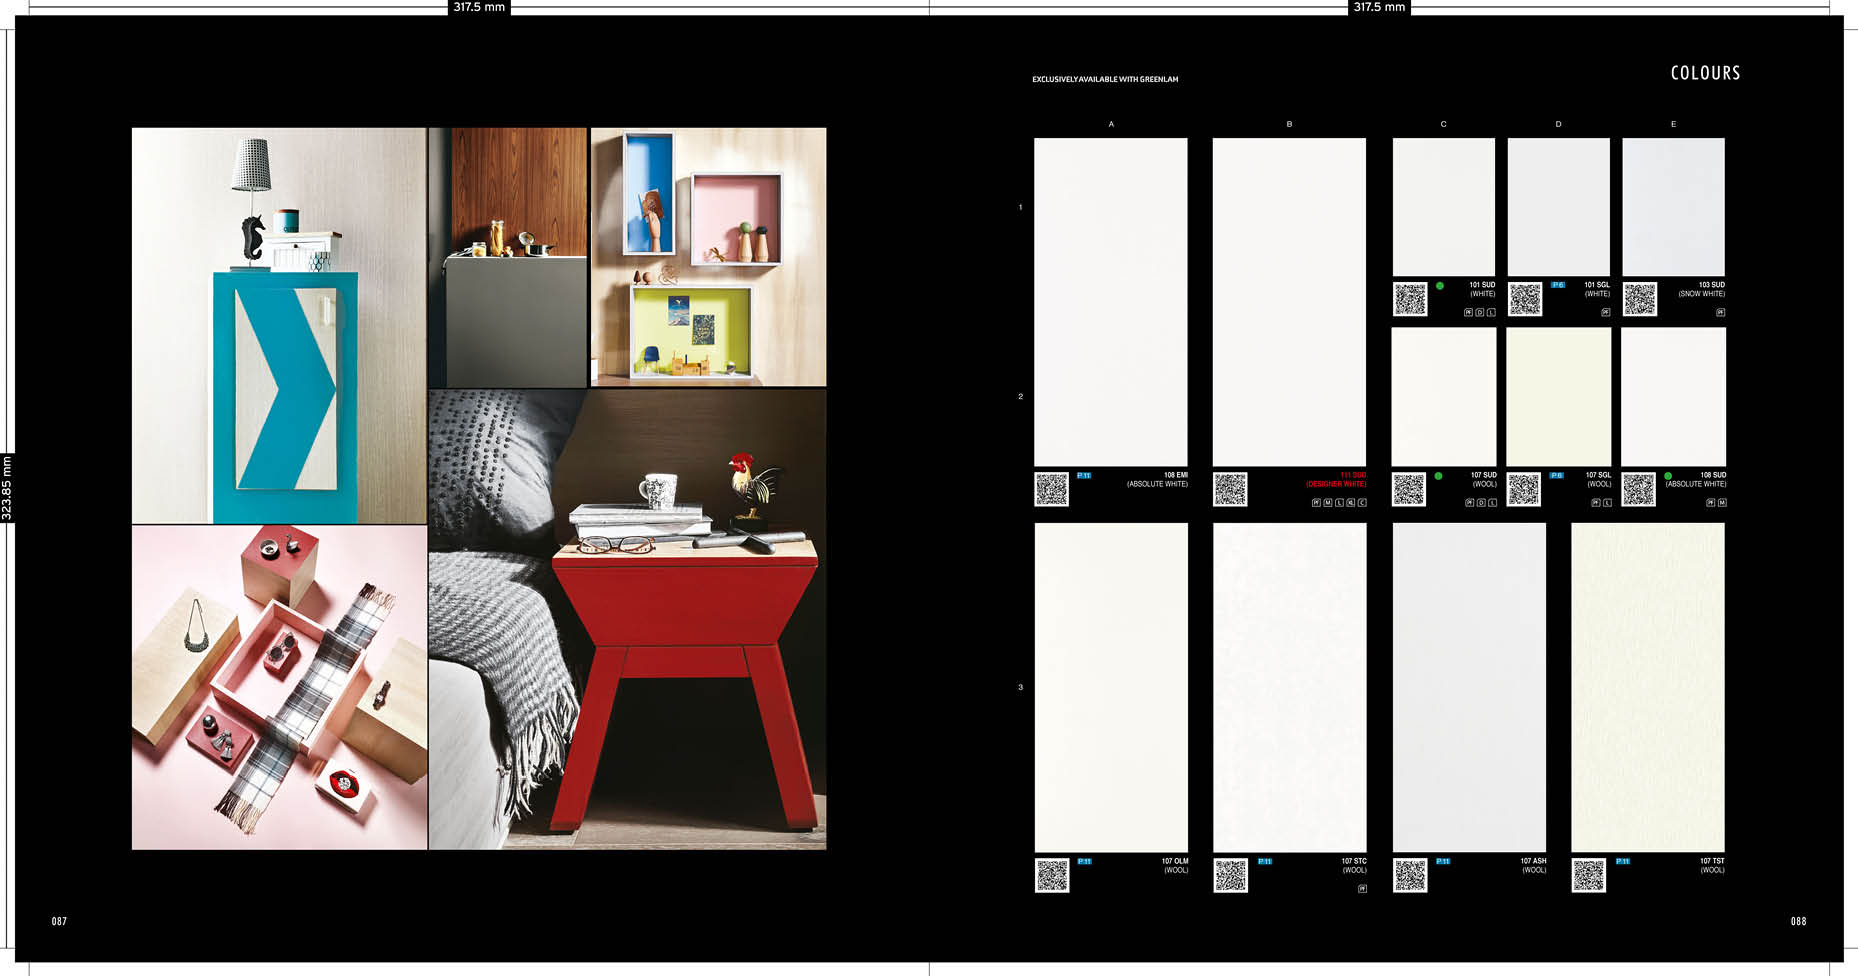This screenshot has height=976, width=1858.
Task: Click the QR code beside 101 SUD White
Action: tap(1410, 299)
